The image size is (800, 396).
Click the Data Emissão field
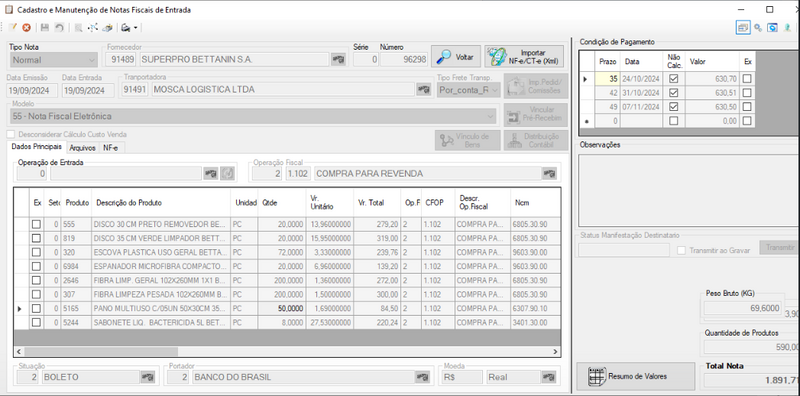pyautogui.click(x=32, y=90)
